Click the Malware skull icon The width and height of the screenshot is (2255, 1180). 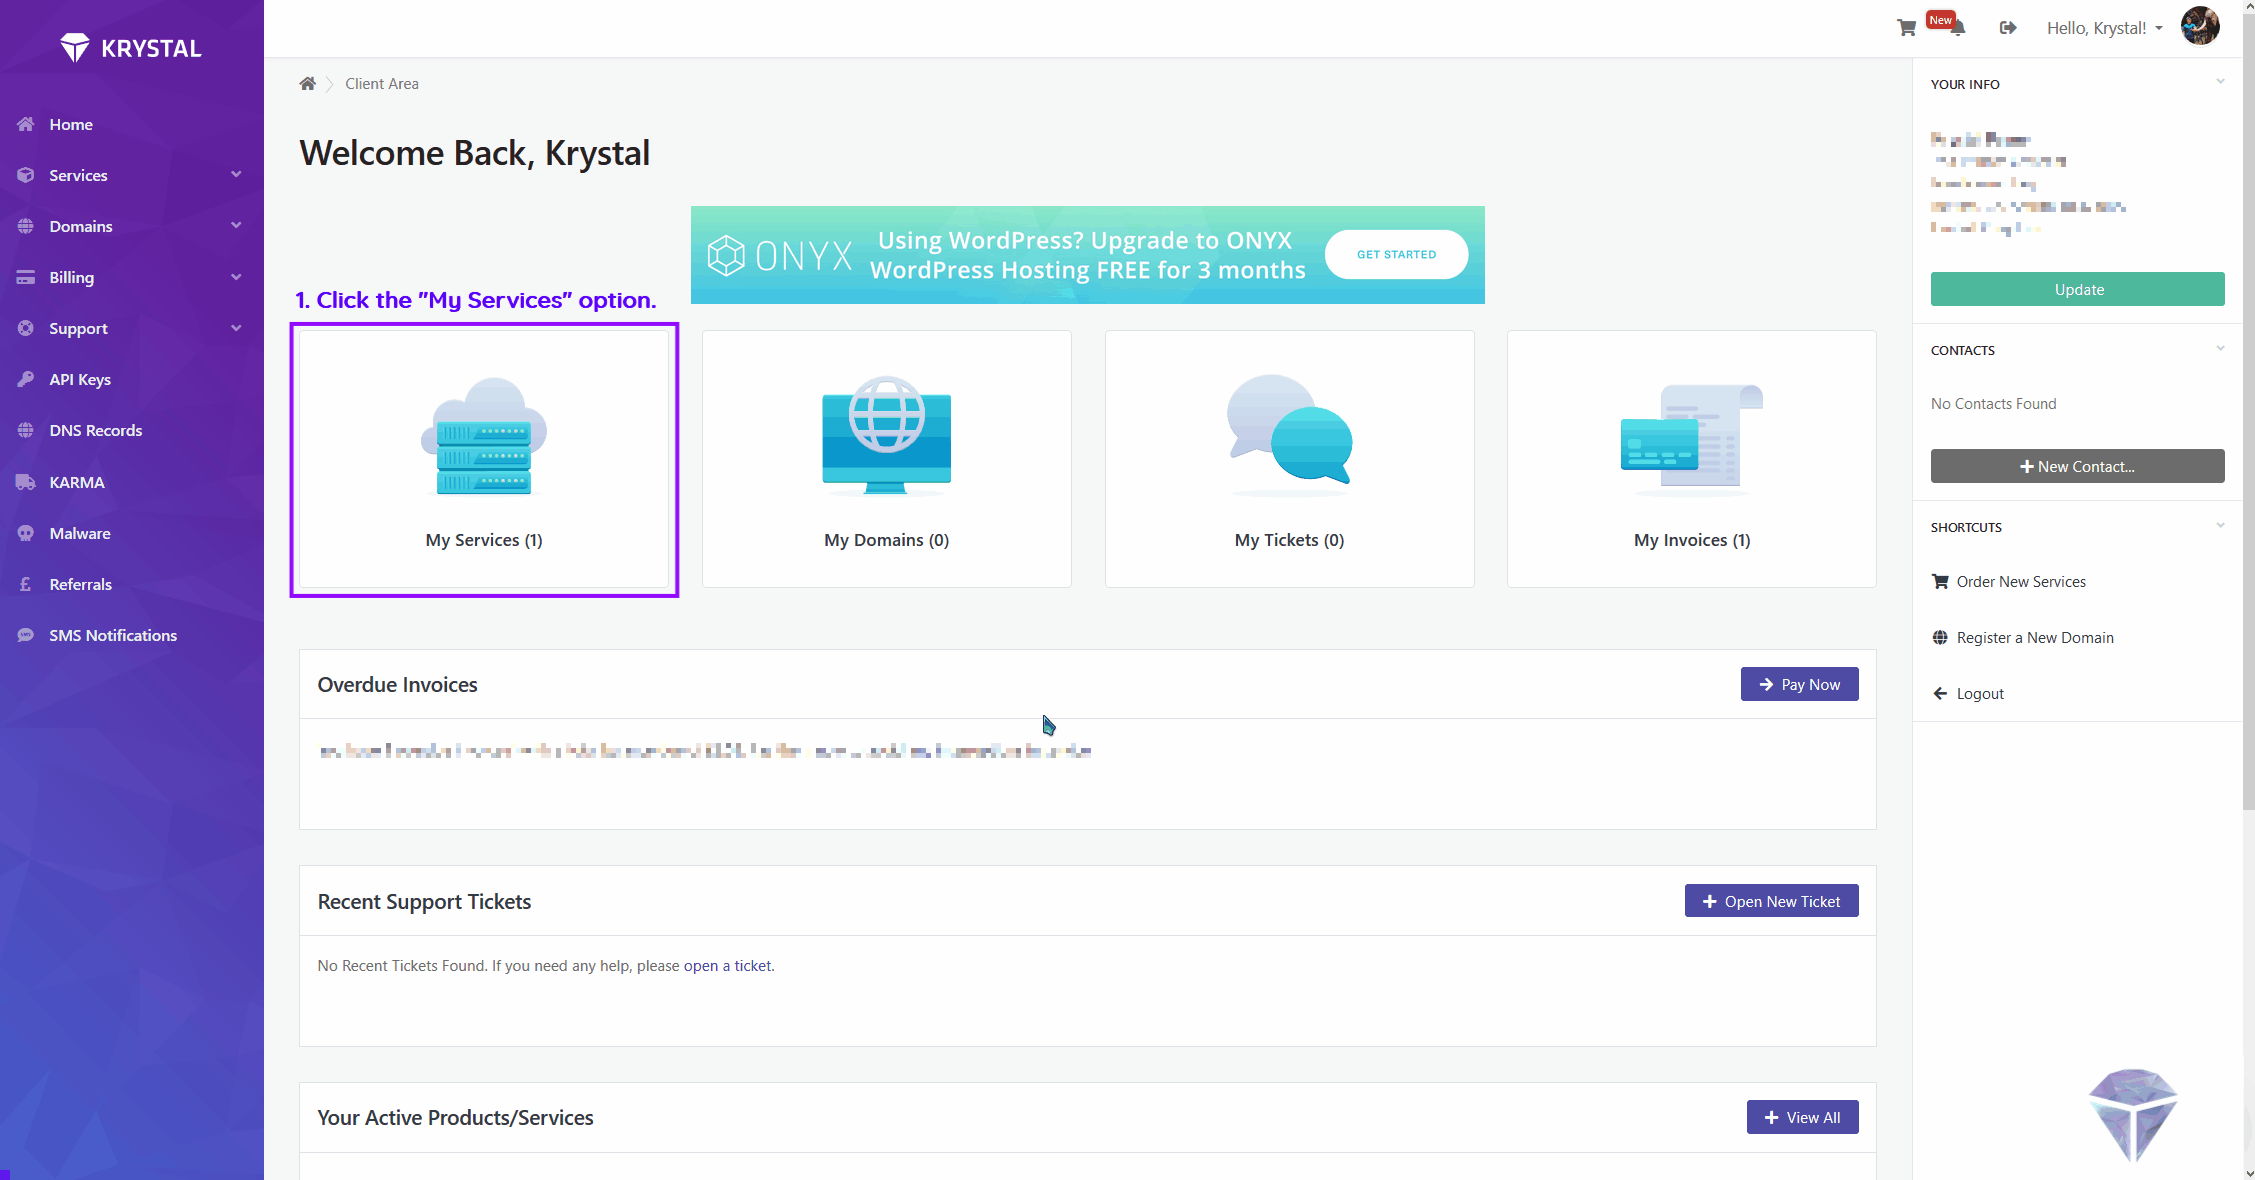26,533
